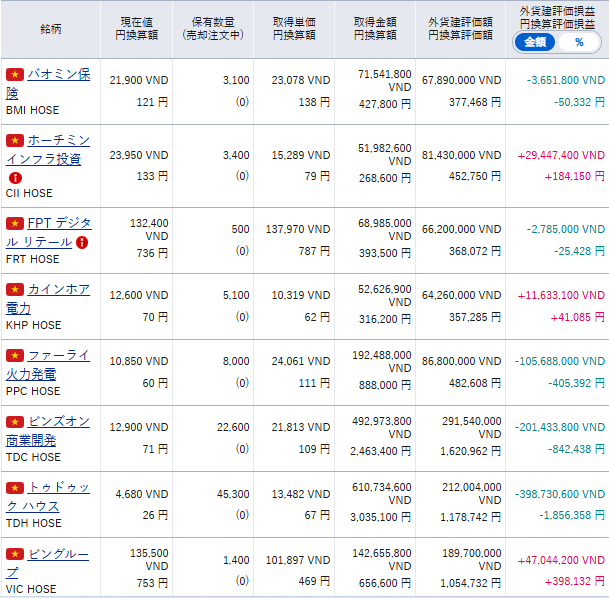609x598 pixels.
Task: Click the Vietnam flag icon for KHP HOSE
Action: (14, 290)
